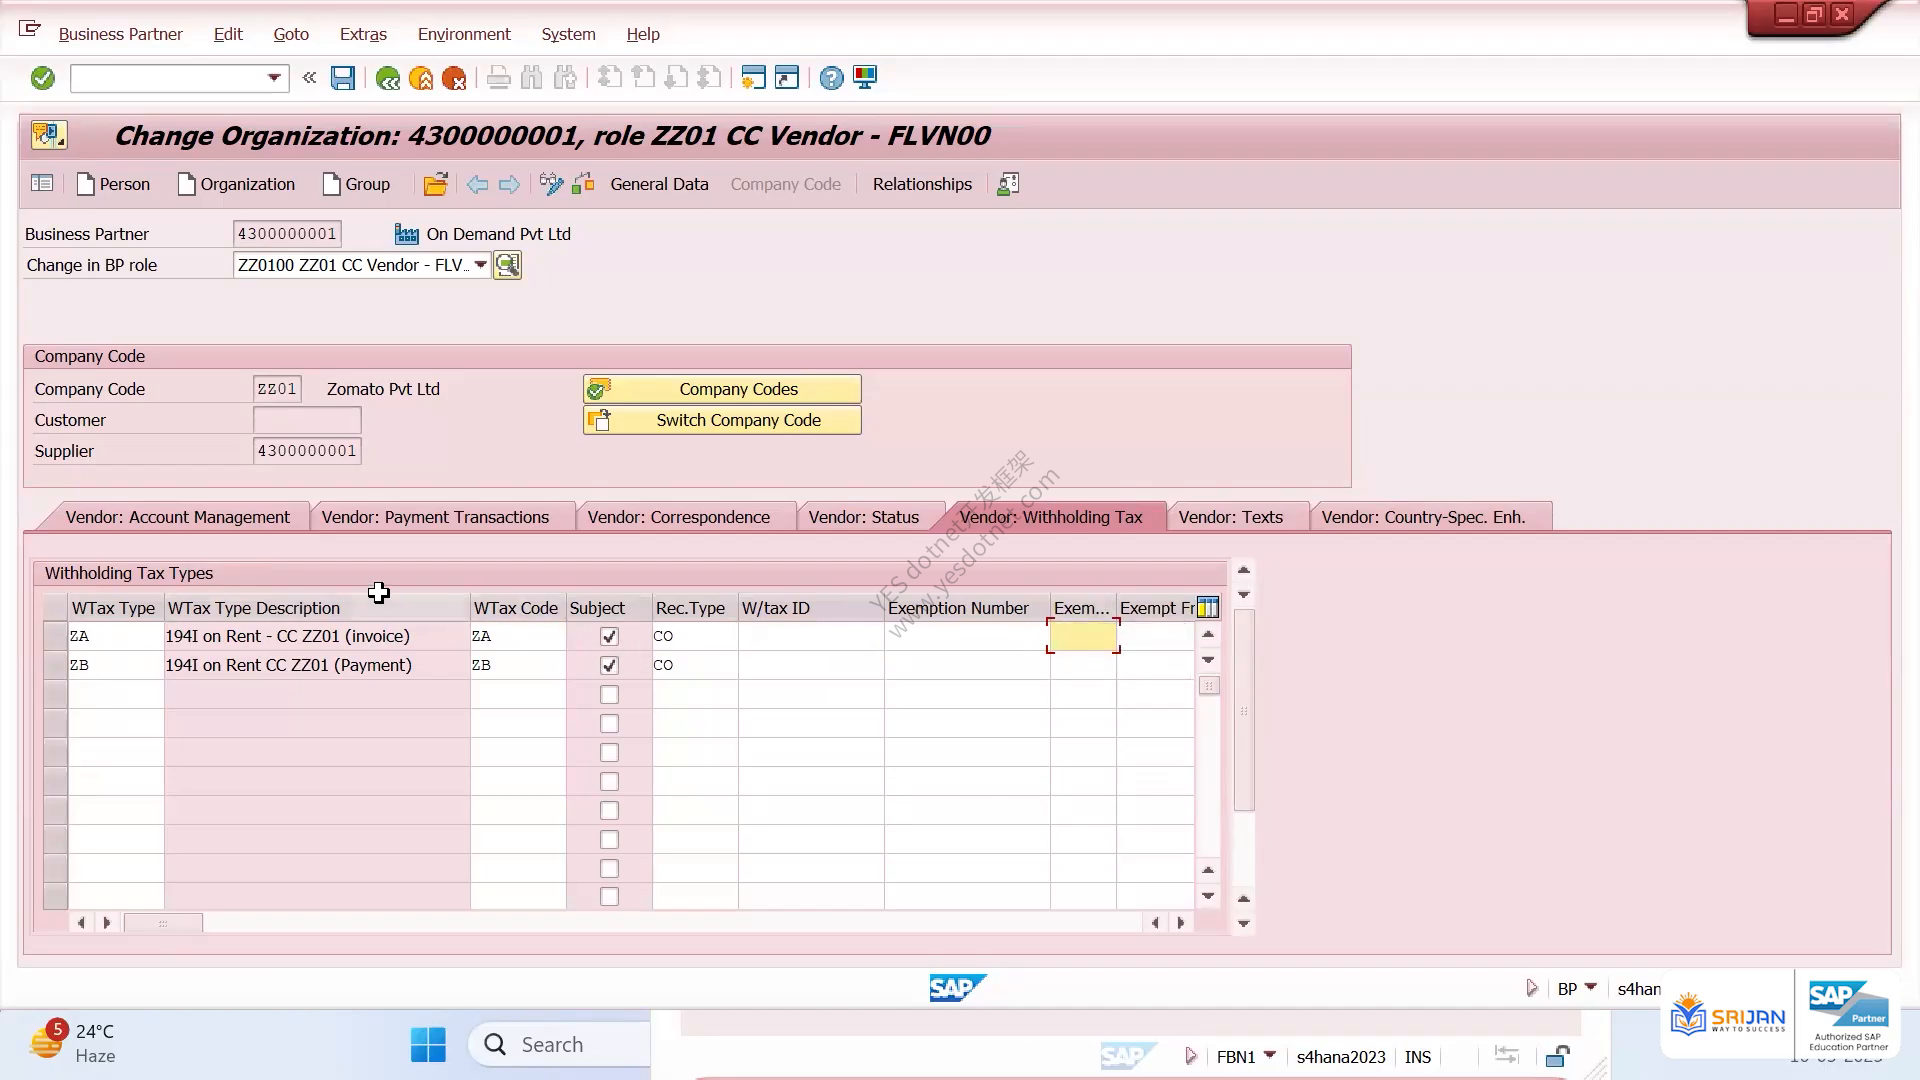The image size is (1920, 1080).
Task: Expand the BP transaction dropdown in status bar
Action: tap(1591, 988)
